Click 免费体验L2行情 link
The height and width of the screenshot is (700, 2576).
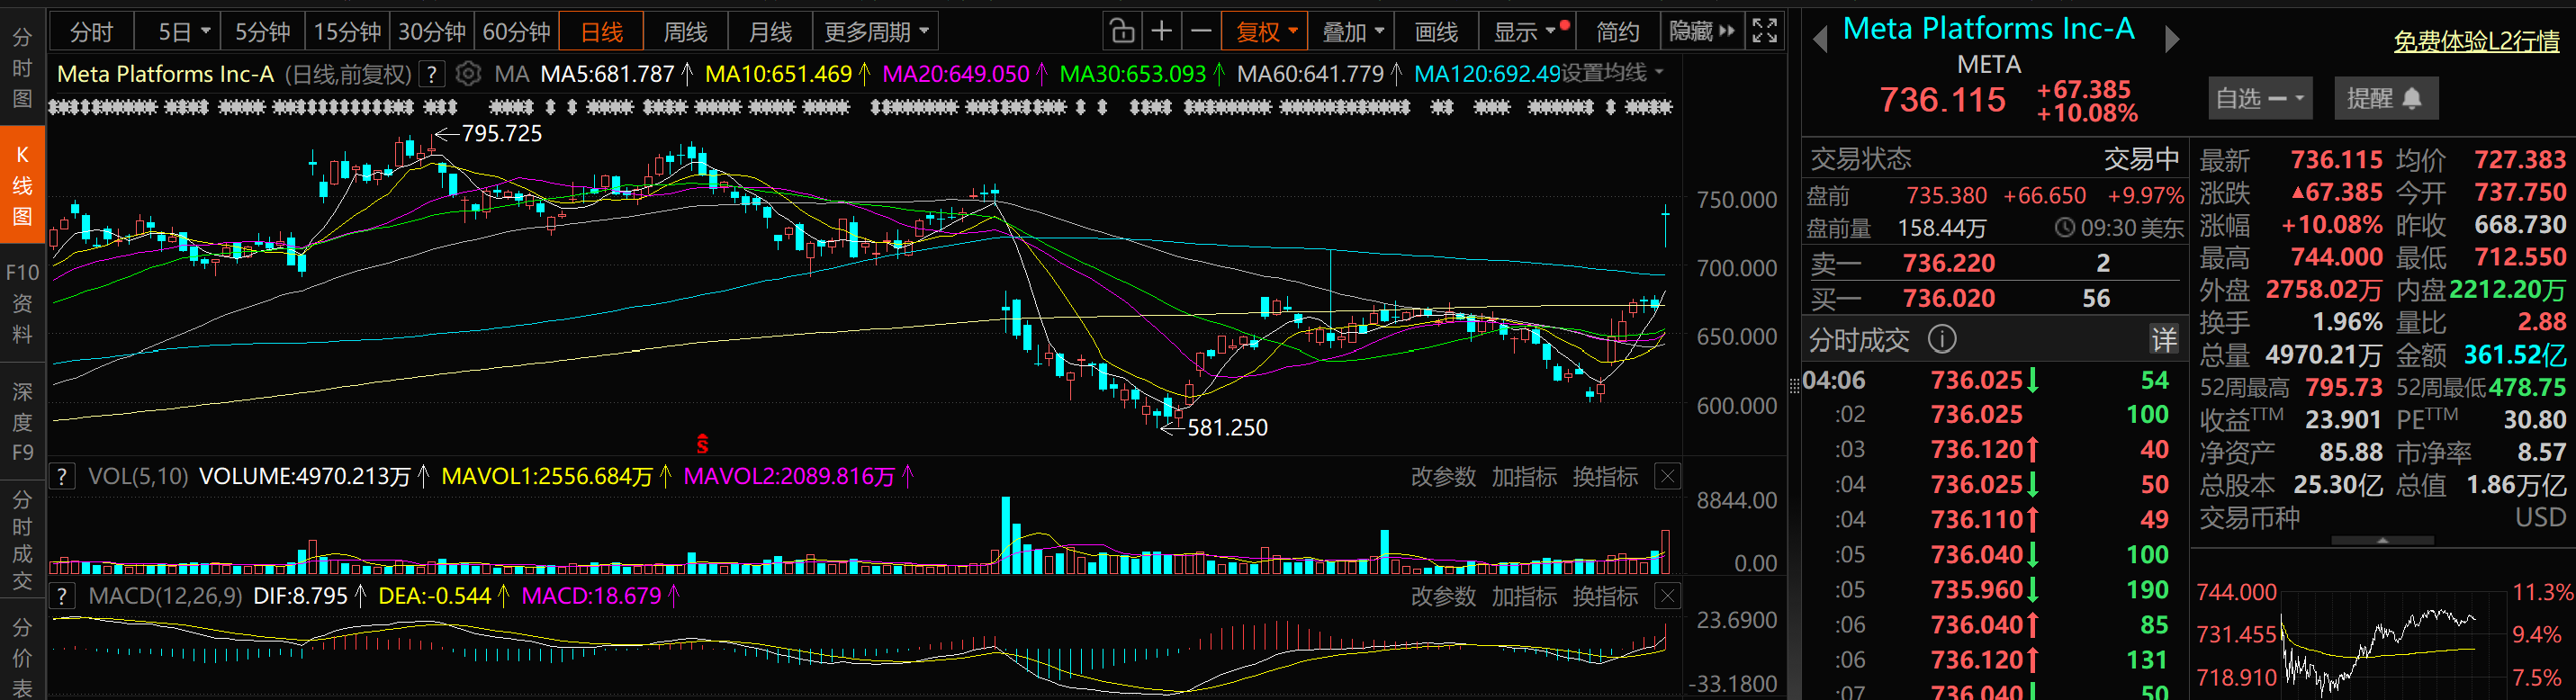pyautogui.click(x=2476, y=41)
